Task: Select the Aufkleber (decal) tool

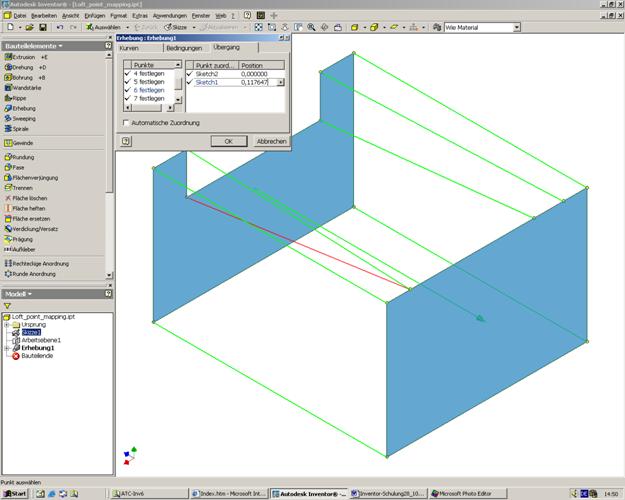Action: coord(20,250)
